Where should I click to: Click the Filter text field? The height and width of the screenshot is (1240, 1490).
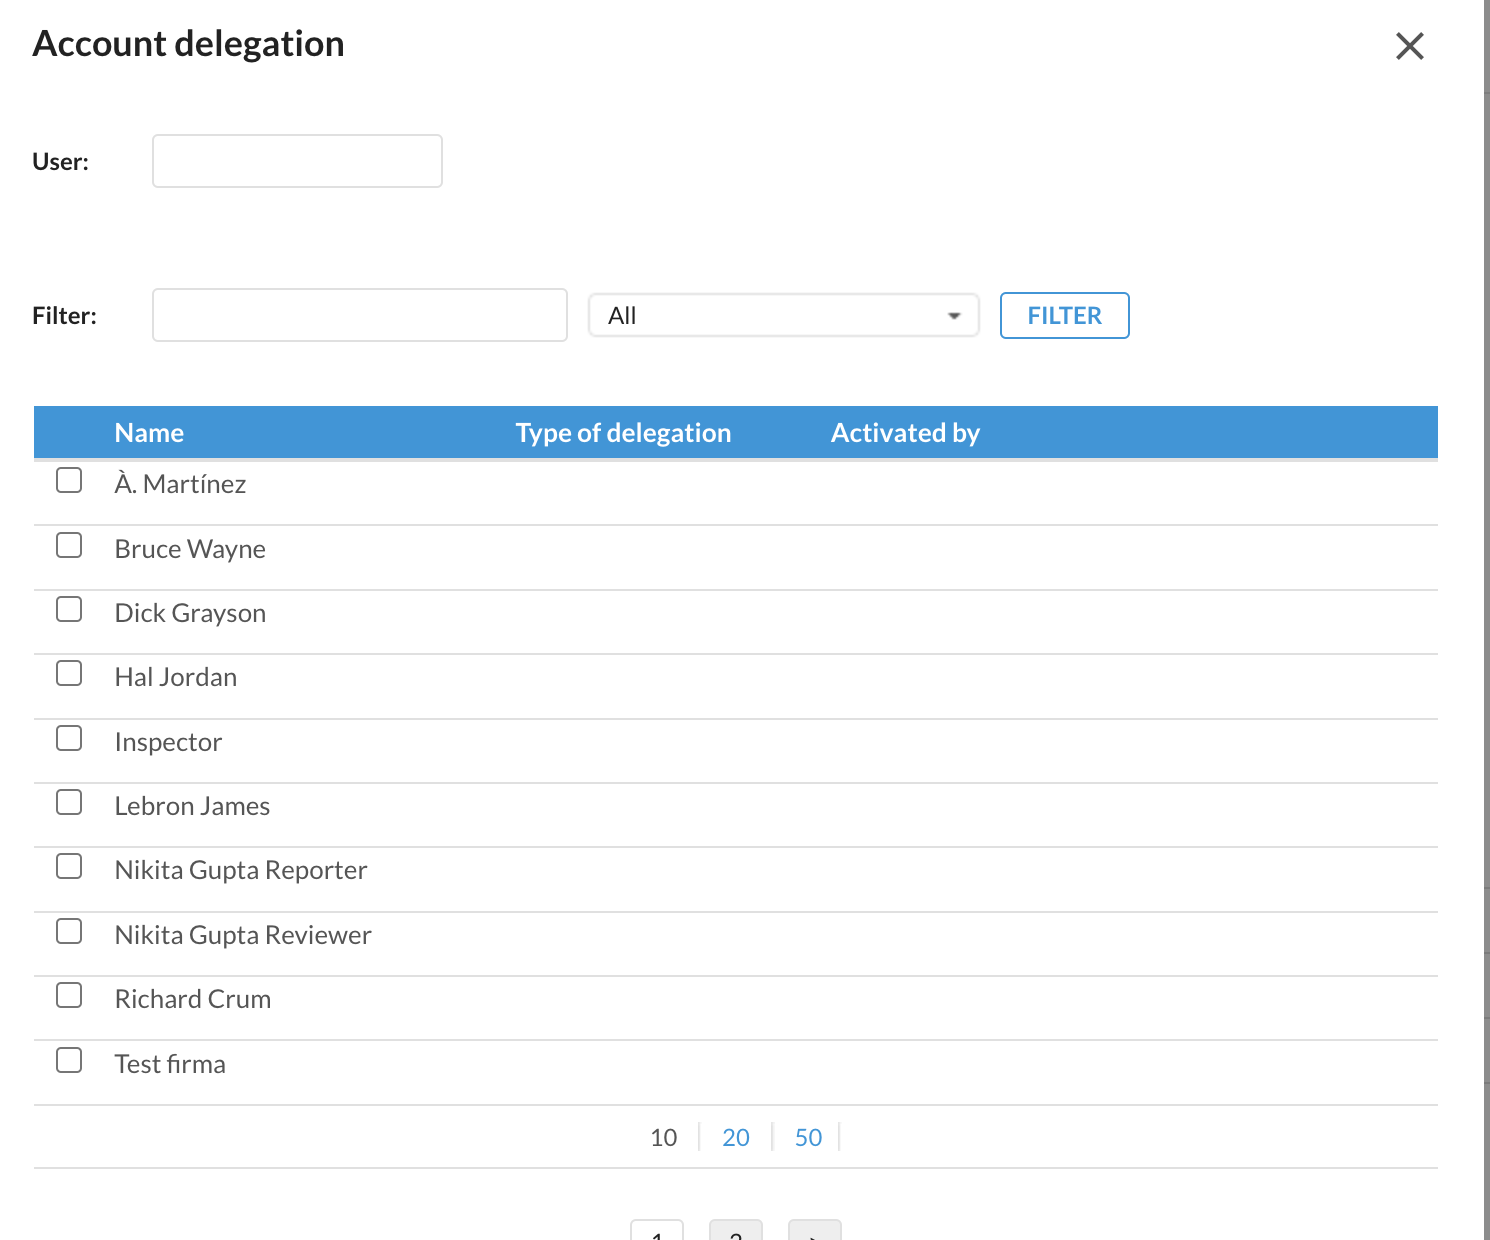tap(359, 315)
